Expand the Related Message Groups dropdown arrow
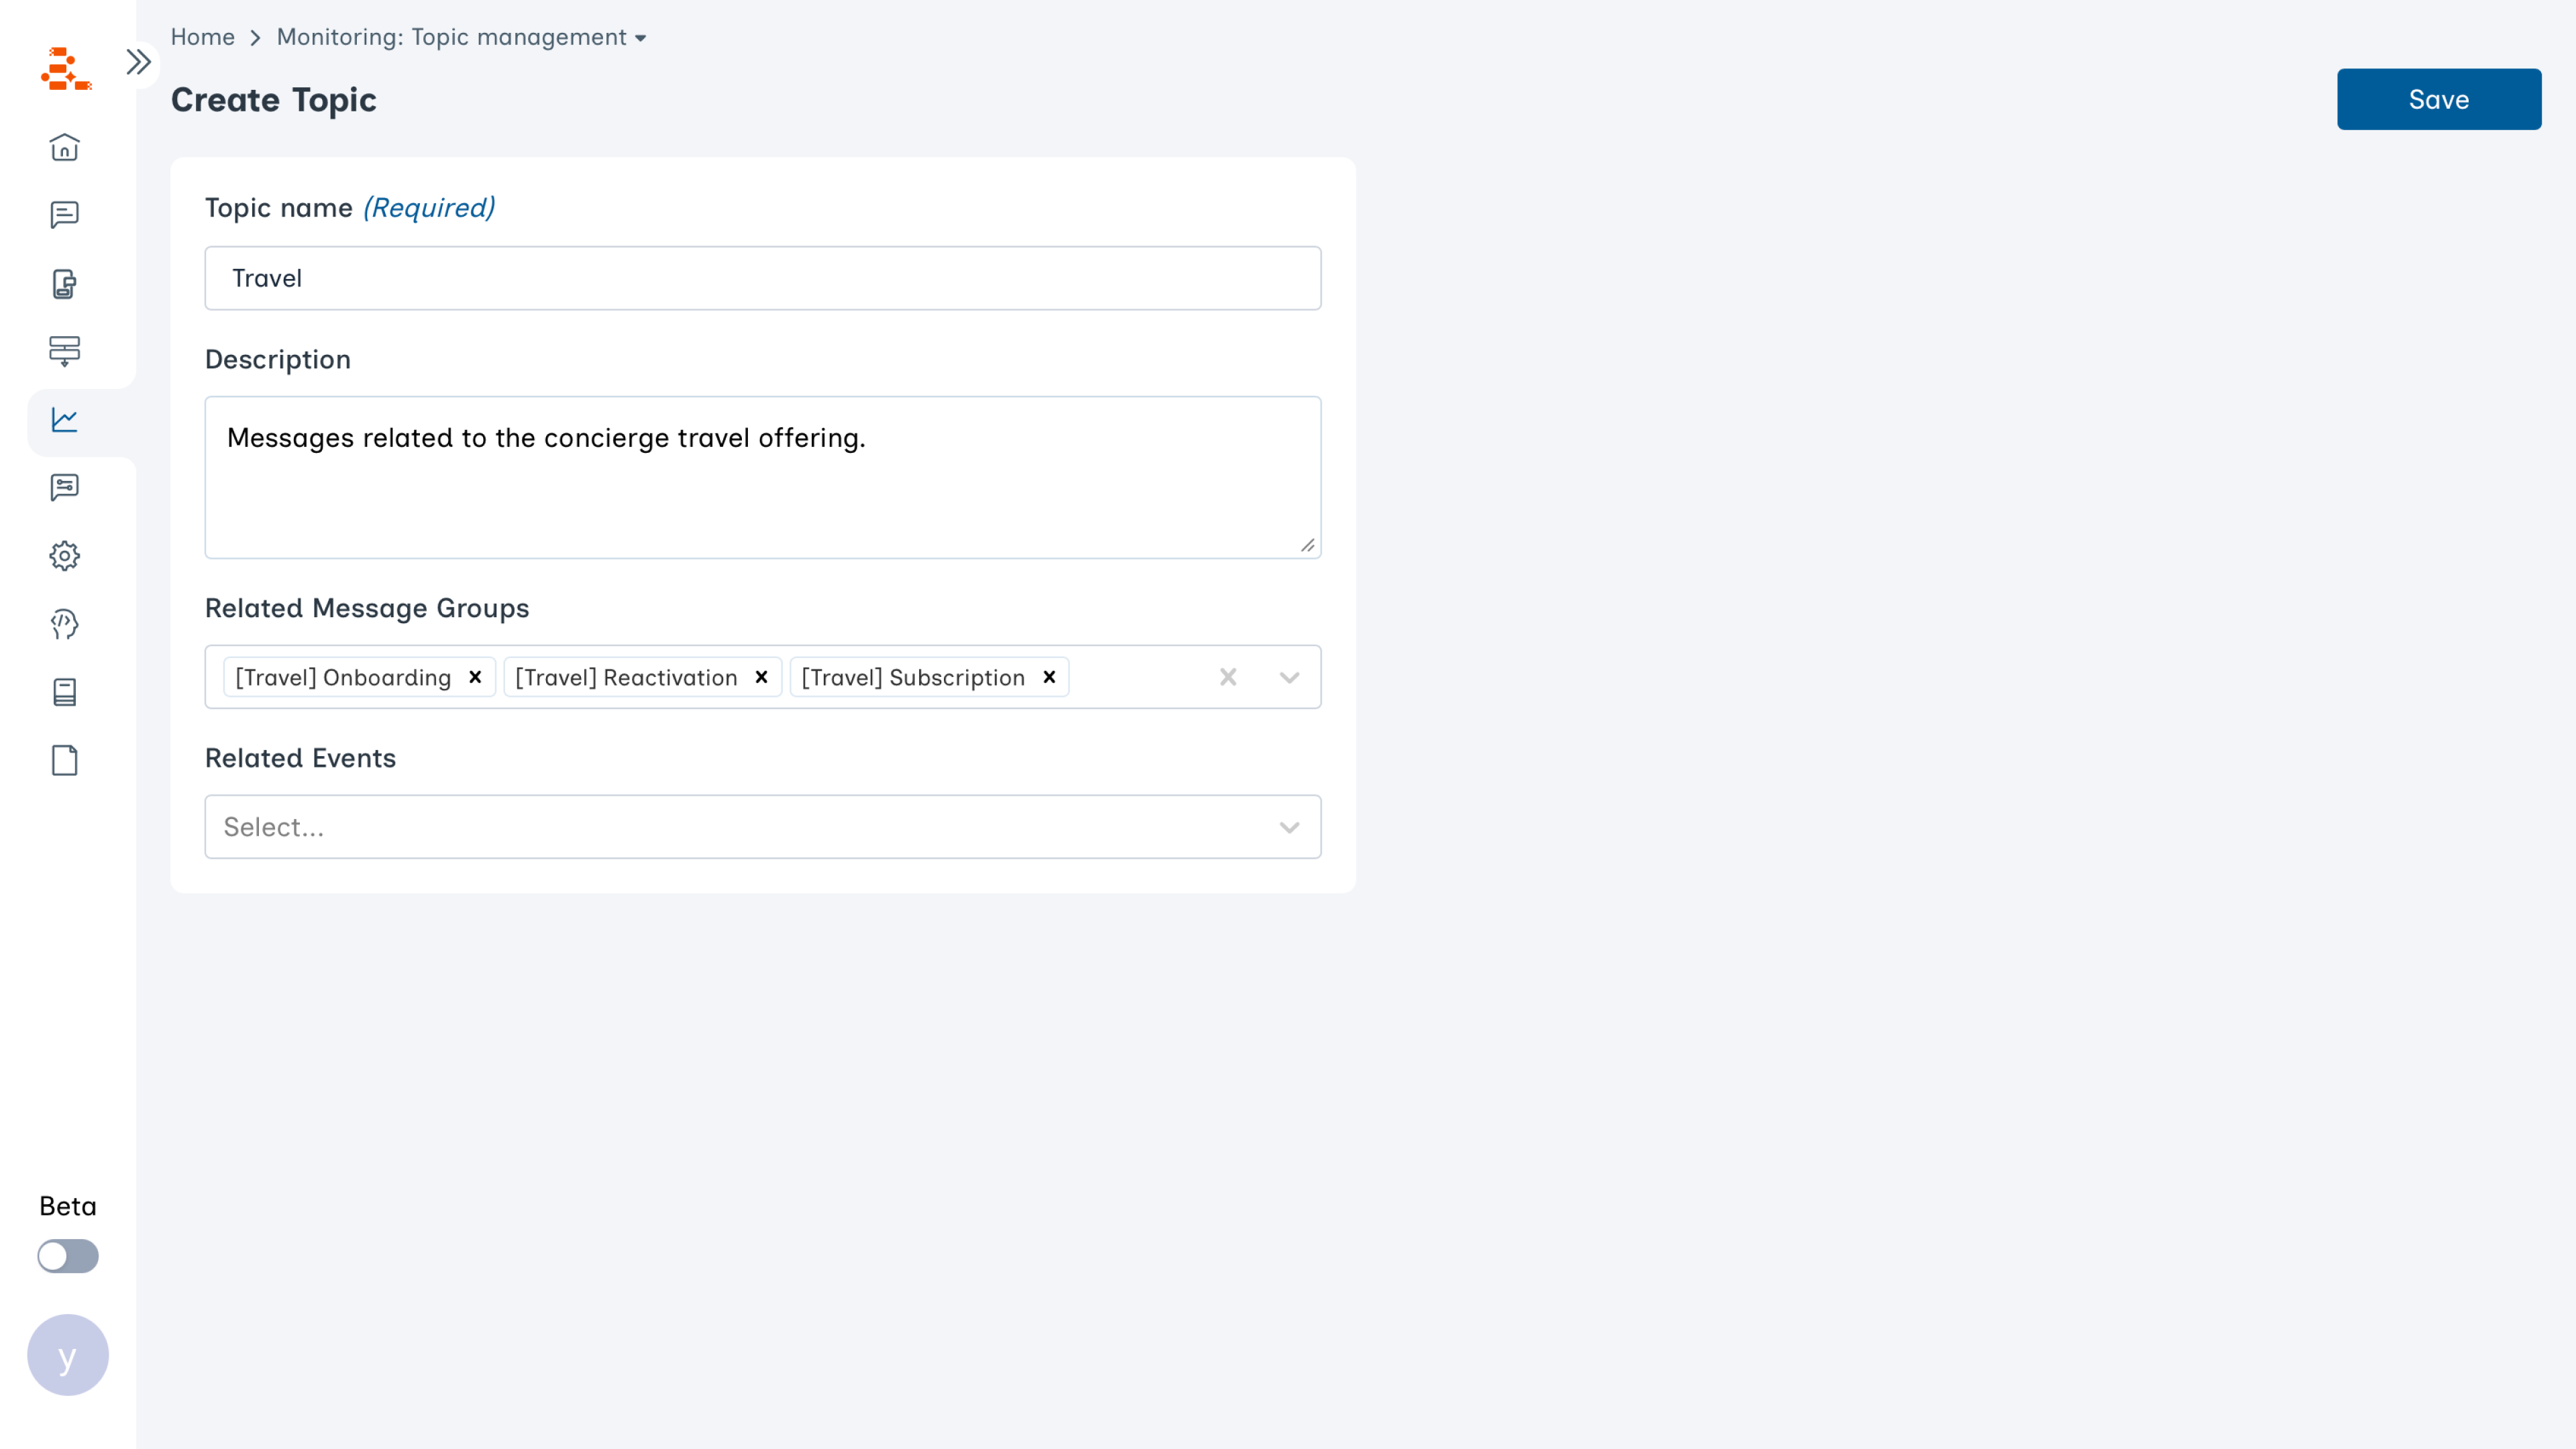Viewport: 2576px width, 1449px height. [x=1289, y=677]
